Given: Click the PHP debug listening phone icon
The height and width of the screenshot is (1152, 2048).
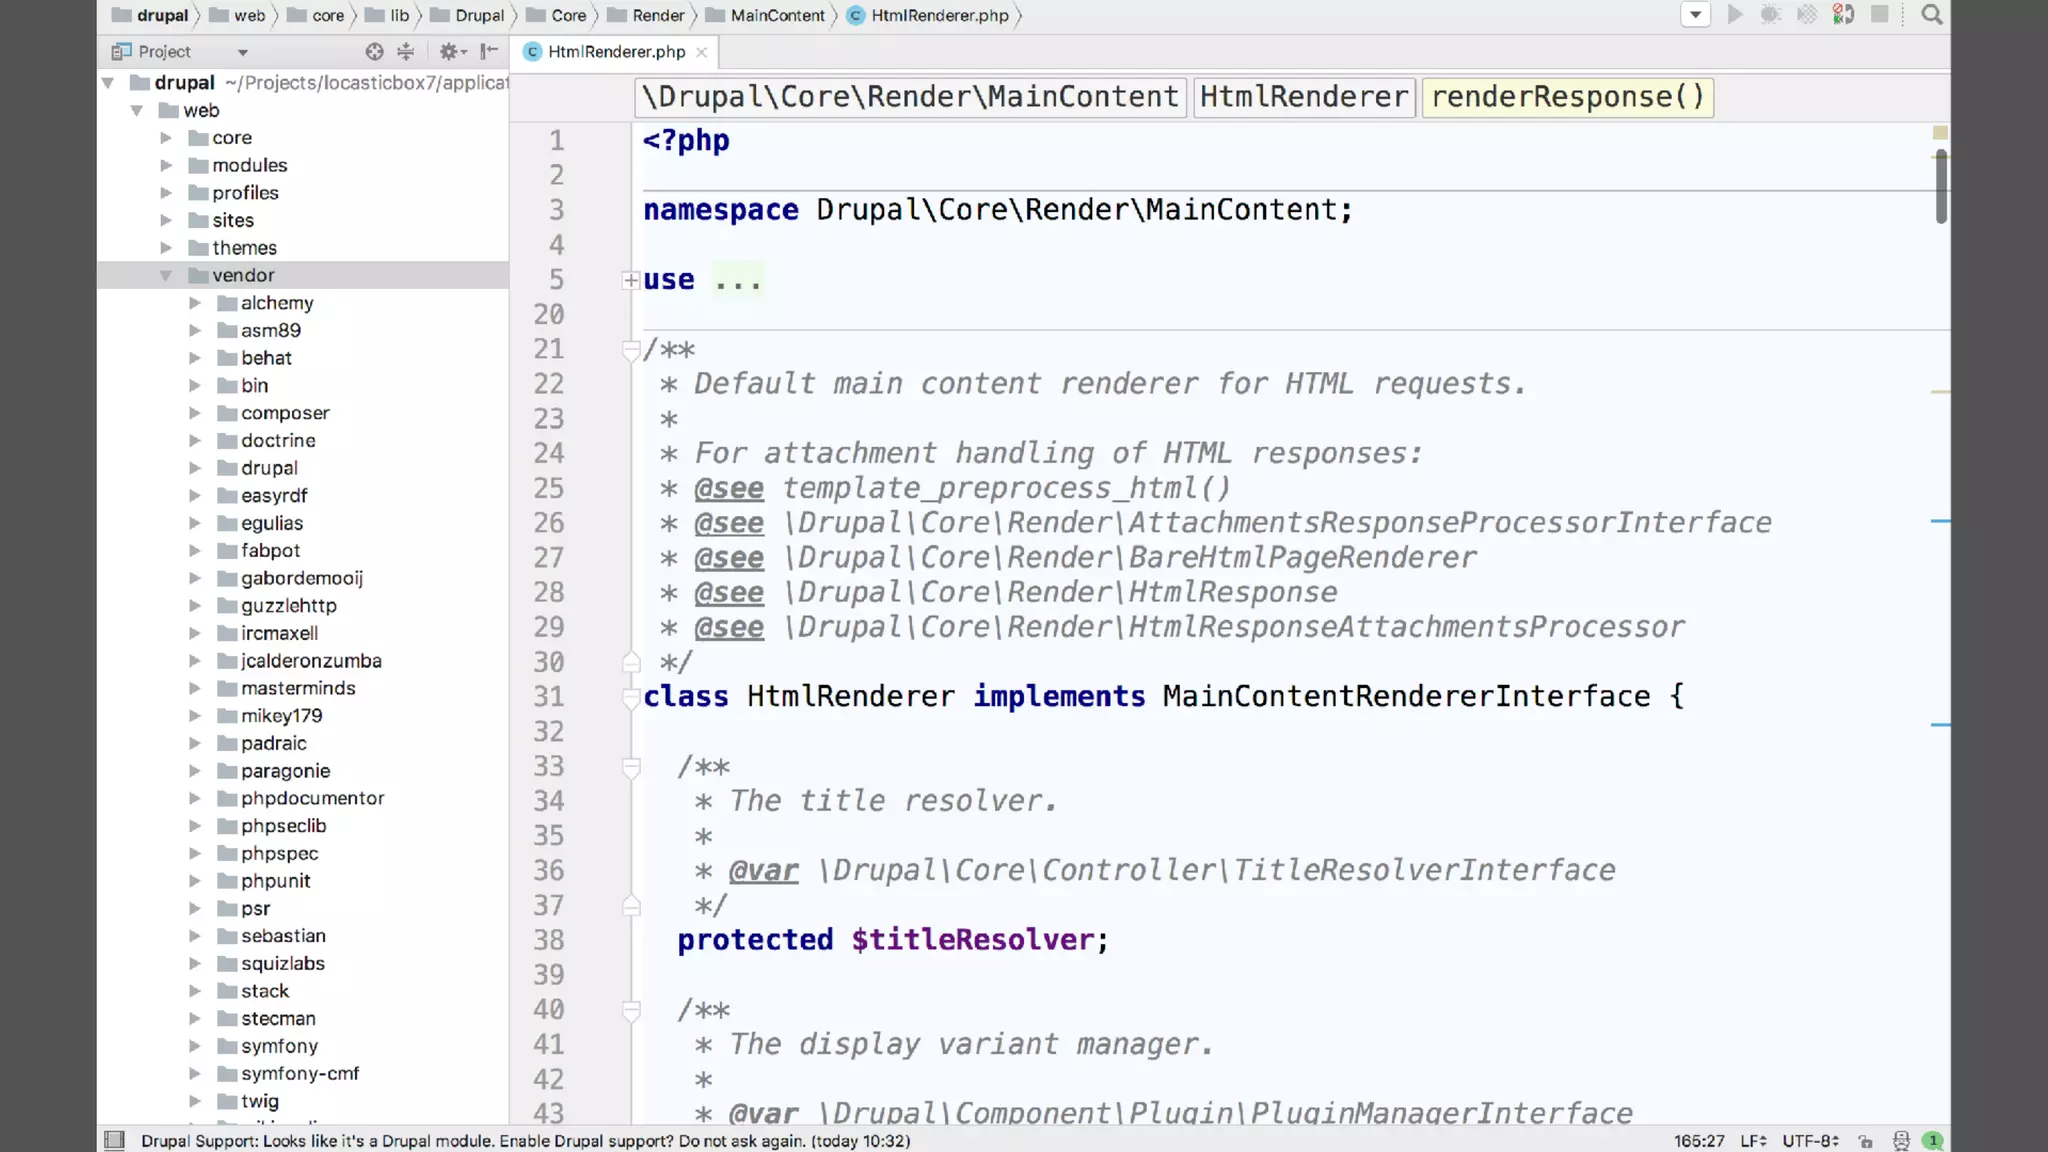Looking at the screenshot, I should tap(1843, 15).
